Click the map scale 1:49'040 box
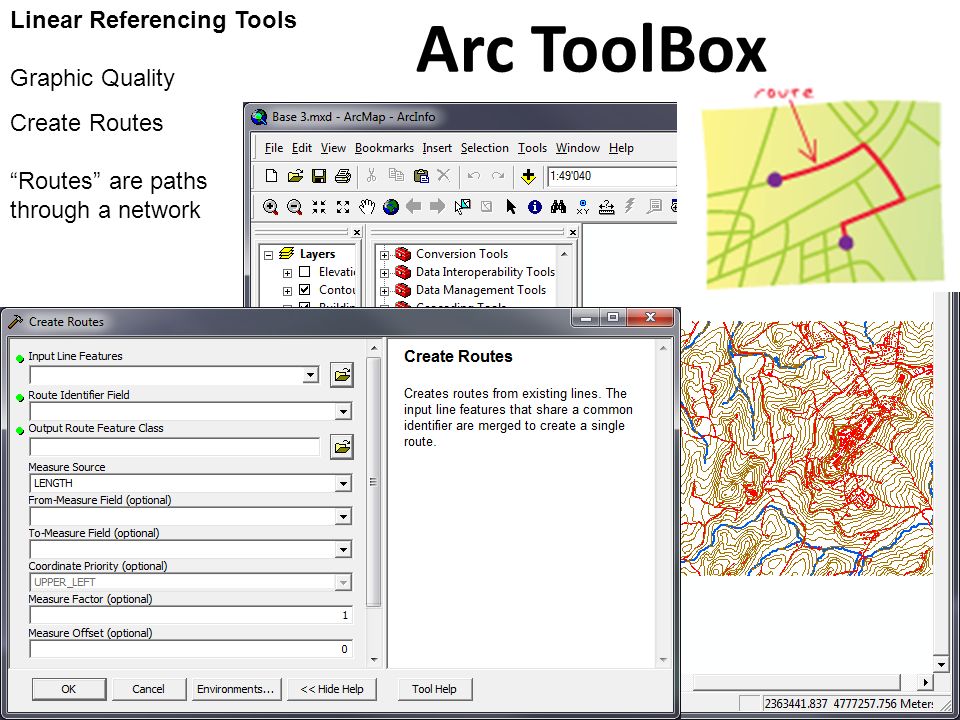Viewport: 960px width, 720px height. (611, 176)
